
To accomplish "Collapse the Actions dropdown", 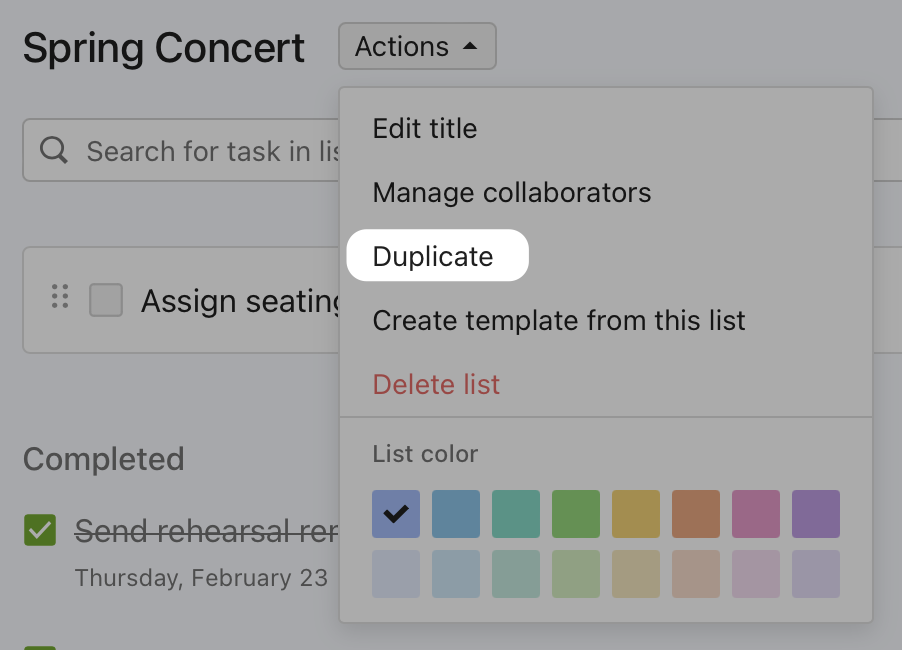I will point(417,47).
